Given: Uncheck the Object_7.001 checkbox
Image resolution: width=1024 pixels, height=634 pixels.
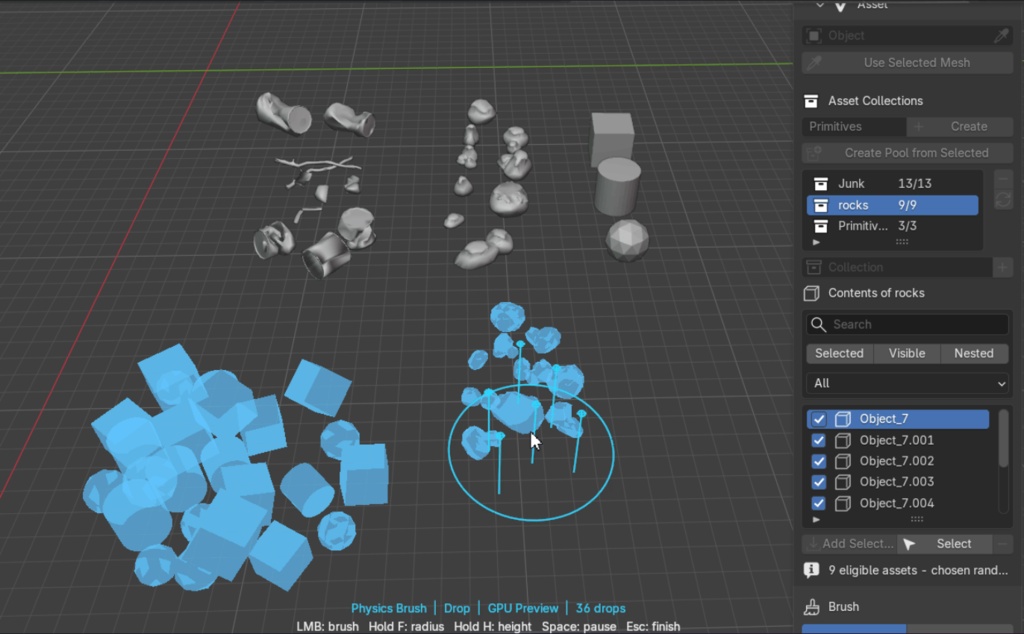Looking at the screenshot, I should tap(818, 440).
